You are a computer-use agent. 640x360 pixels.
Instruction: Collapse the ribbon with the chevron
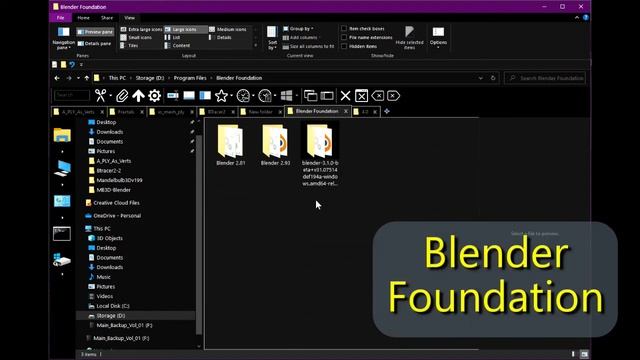577,18
